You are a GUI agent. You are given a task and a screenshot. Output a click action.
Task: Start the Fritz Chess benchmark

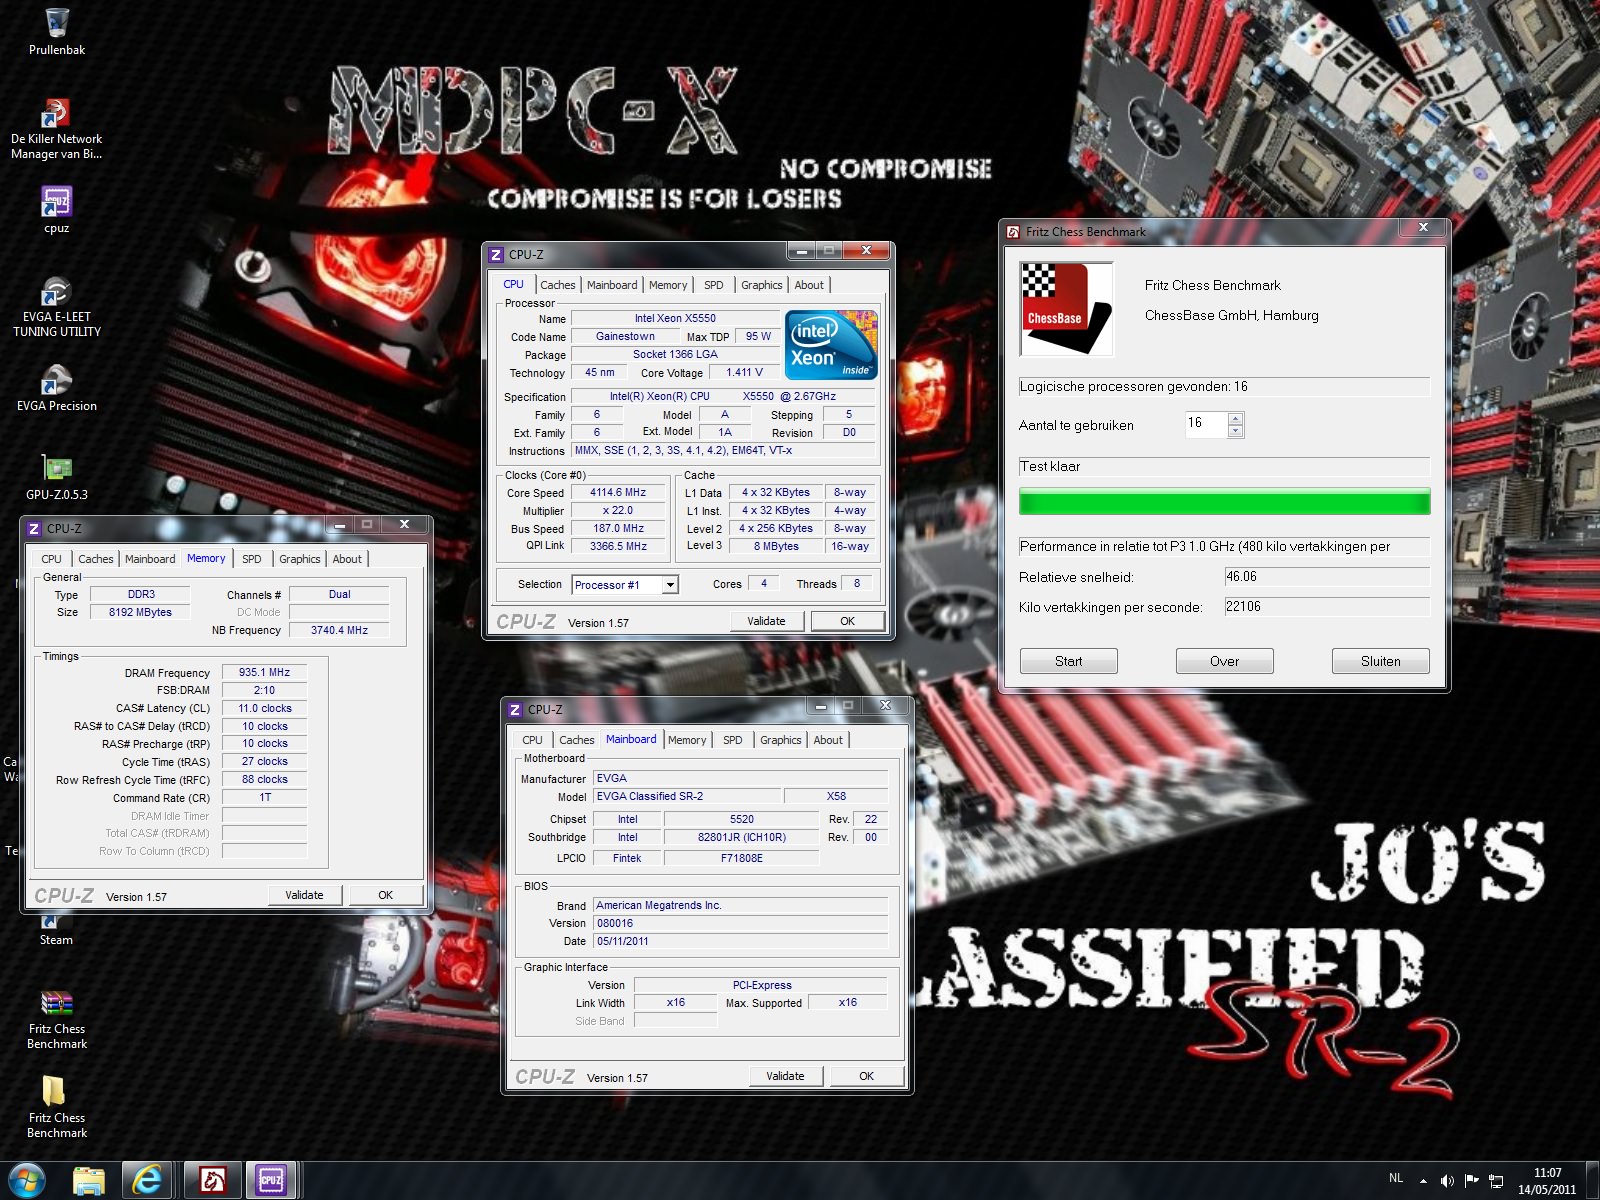(1069, 661)
